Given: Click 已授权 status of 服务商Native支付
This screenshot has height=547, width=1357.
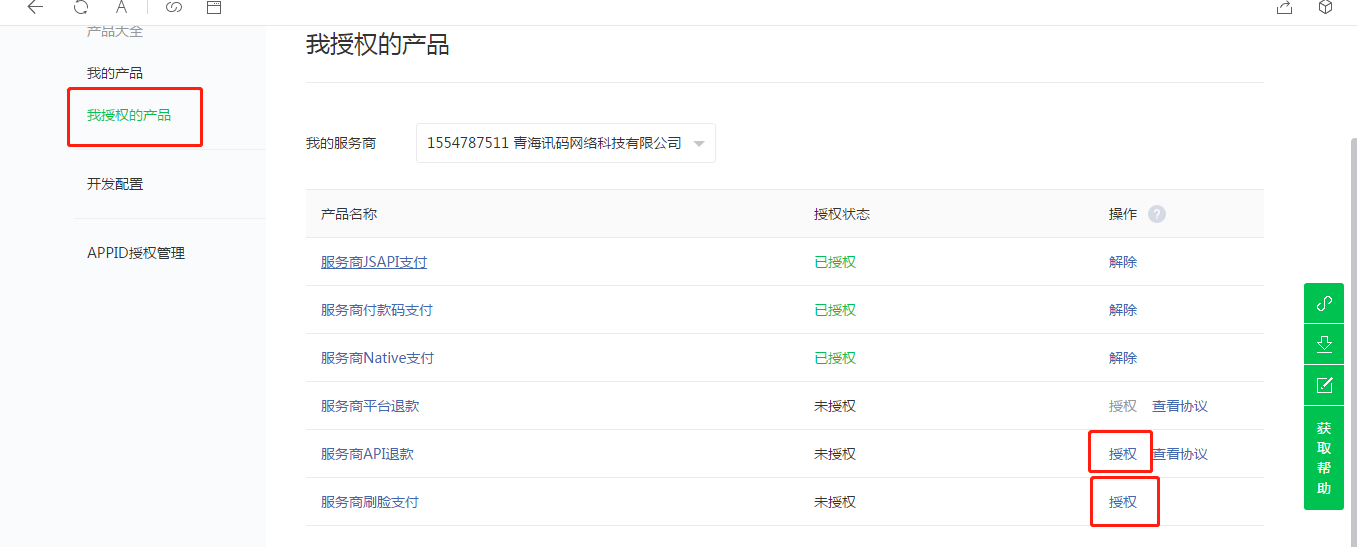Looking at the screenshot, I should [835, 358].
